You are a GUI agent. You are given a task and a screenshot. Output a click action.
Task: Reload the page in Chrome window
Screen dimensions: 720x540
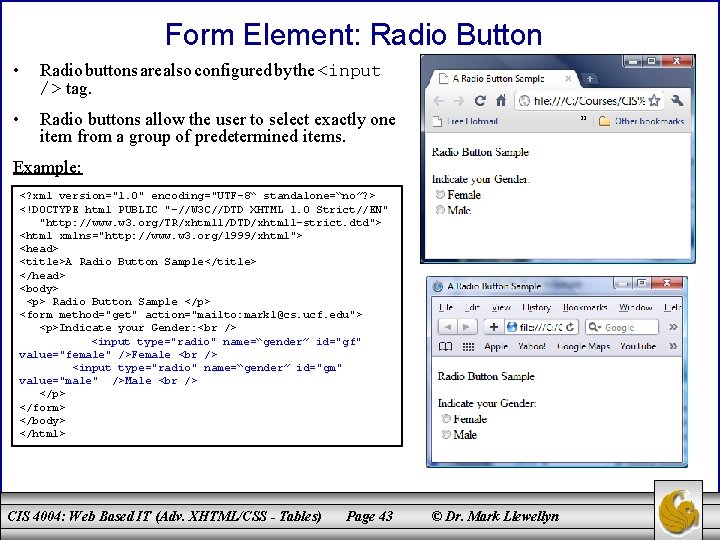pyautogui.click(x=480, y=101)
